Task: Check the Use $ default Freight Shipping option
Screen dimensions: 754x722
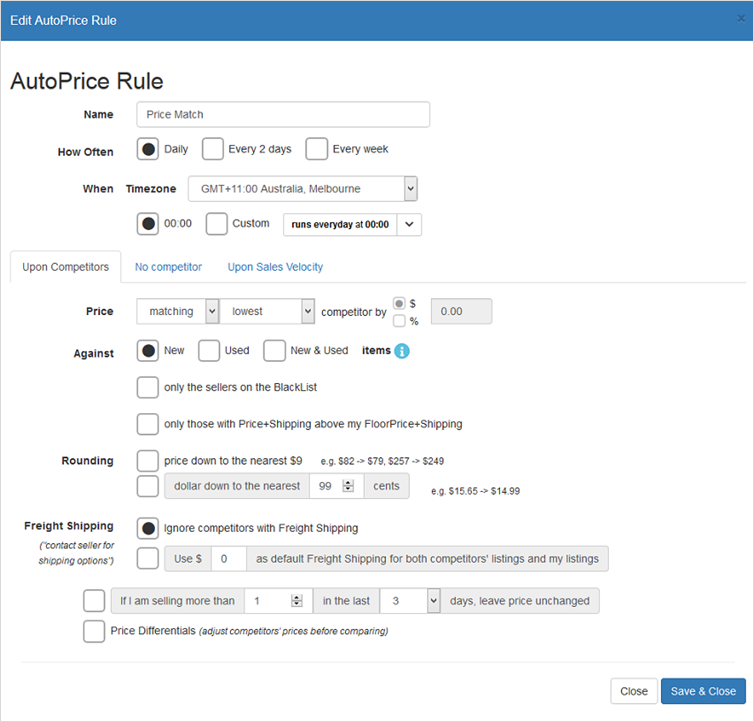Action: 148,558
